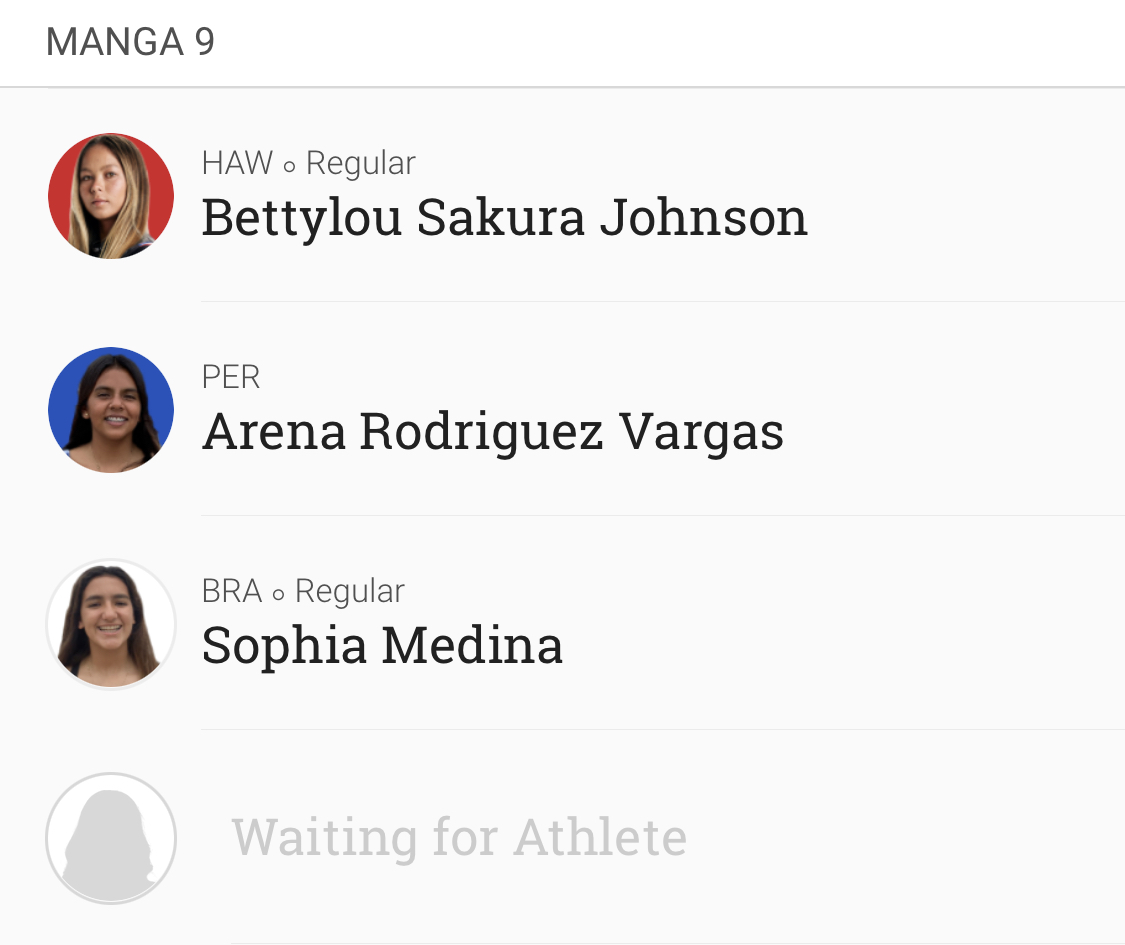Open athlete name Arena Rodriguez Vargas
The height and width of the screenshot is (945, 1125).
pyautogui.click(x=492, y=433)
